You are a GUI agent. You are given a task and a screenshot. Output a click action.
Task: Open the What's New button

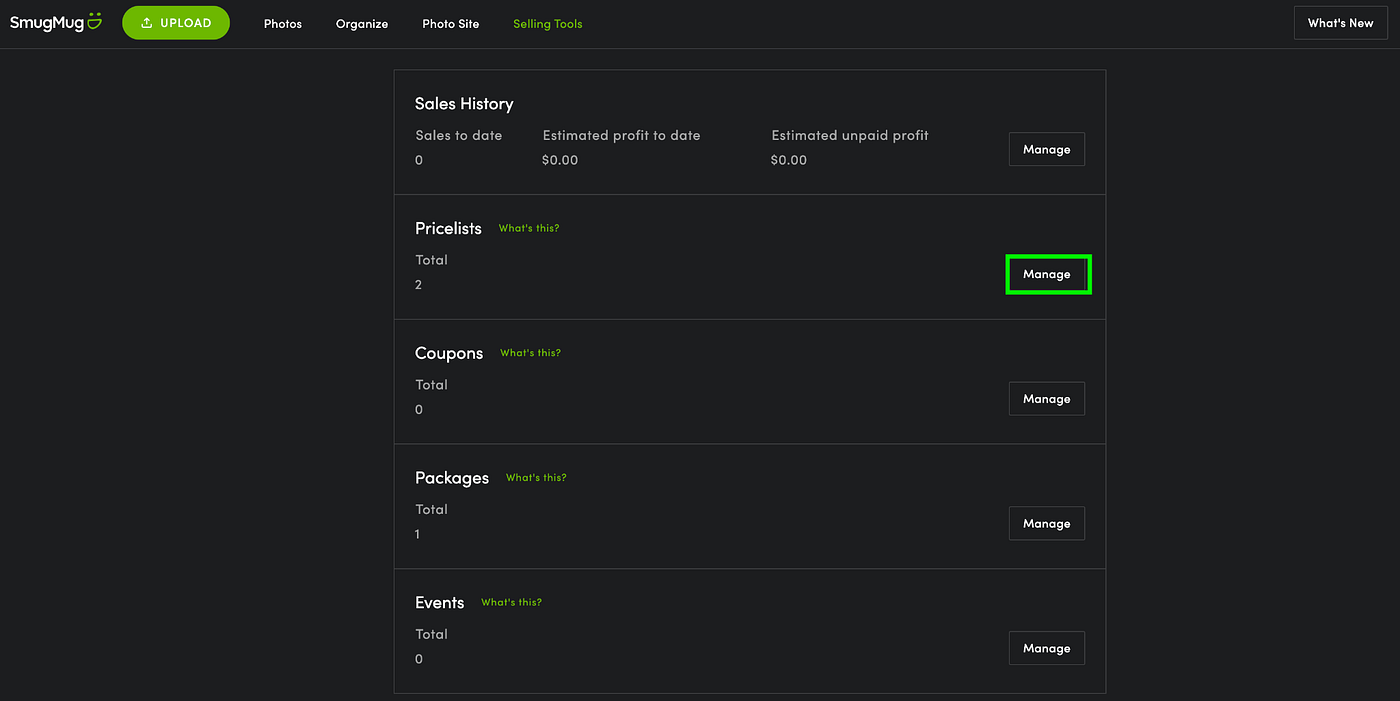(1340, 23)
